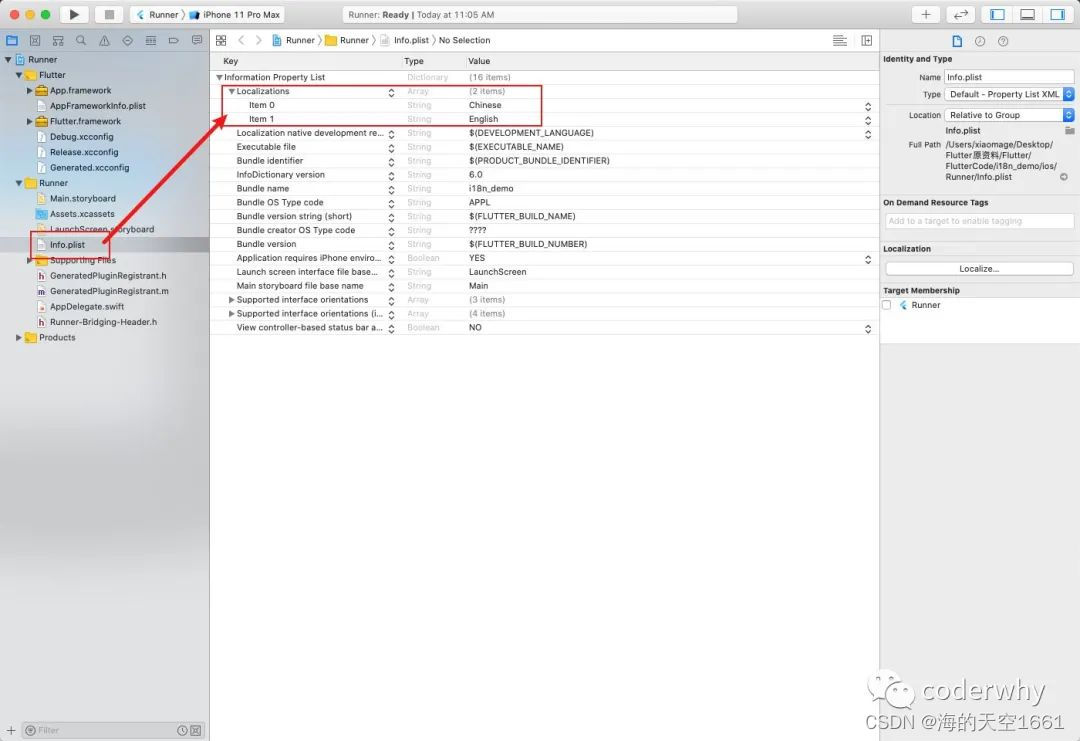The image size is (1080, 741).
Task: Open the Find navigator magnifier icon
Action: click(81, 41)
